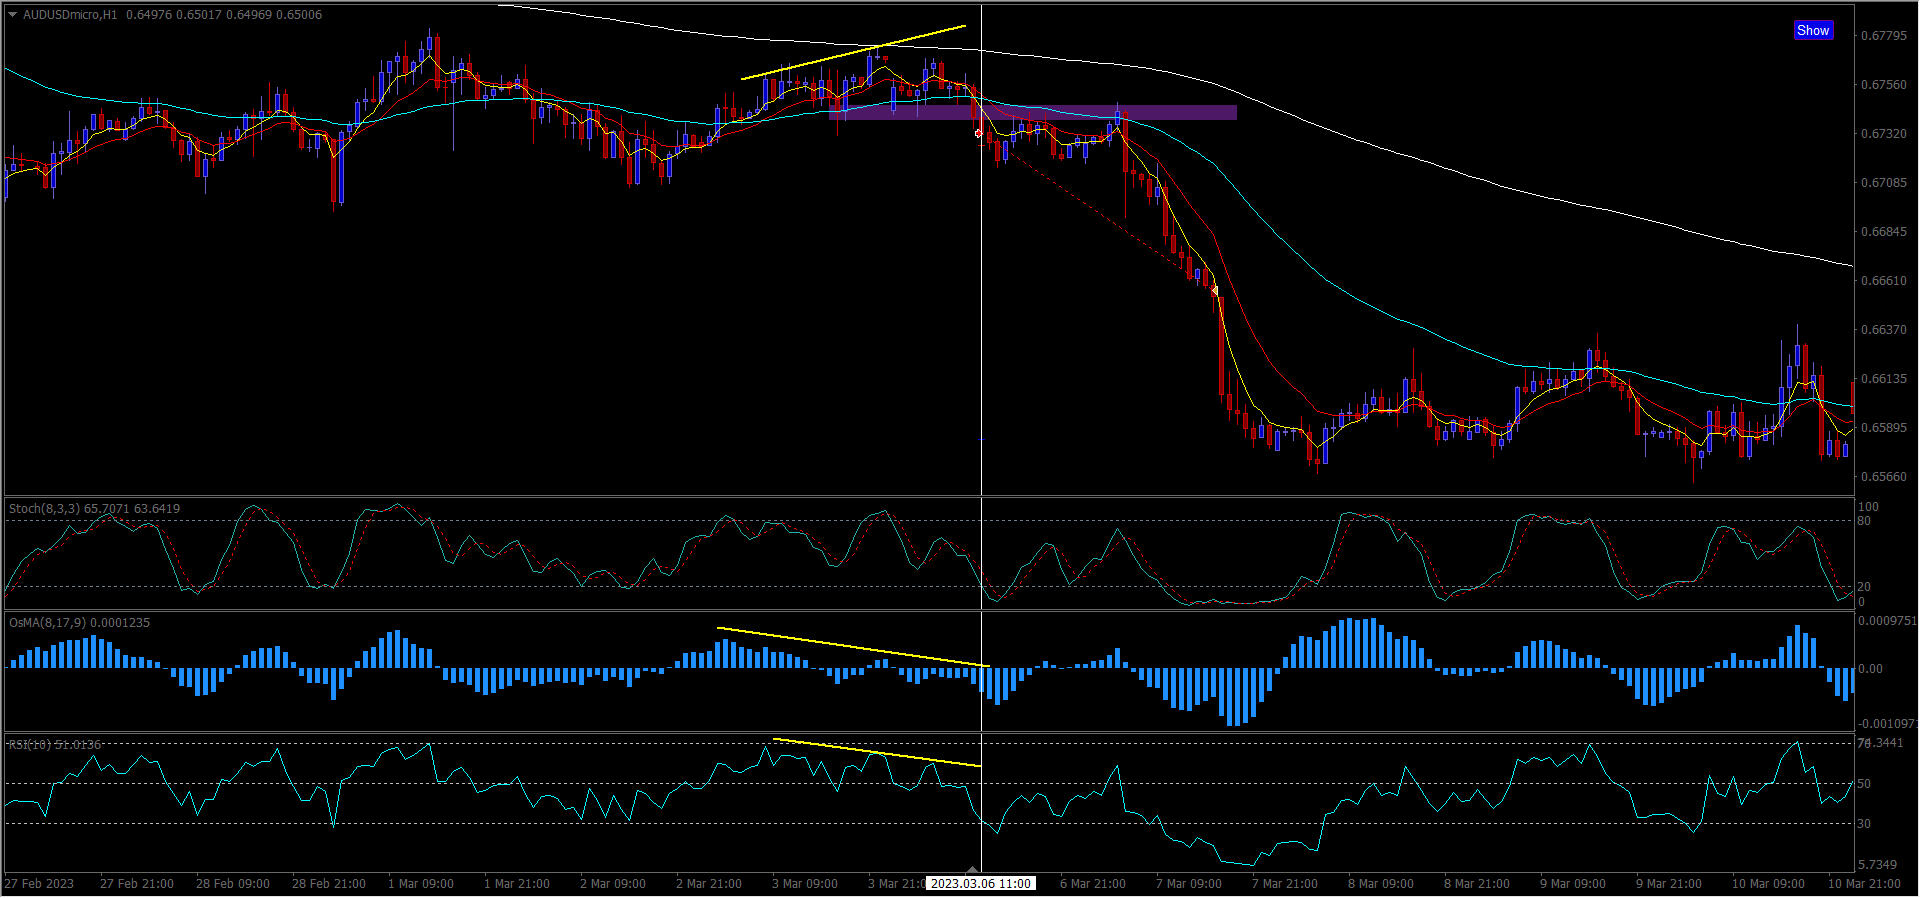This screenshot has height=898, width=1920.
Task: Click the 27 Feb 2023 time axis label
Action: click(x=39, y=884)
